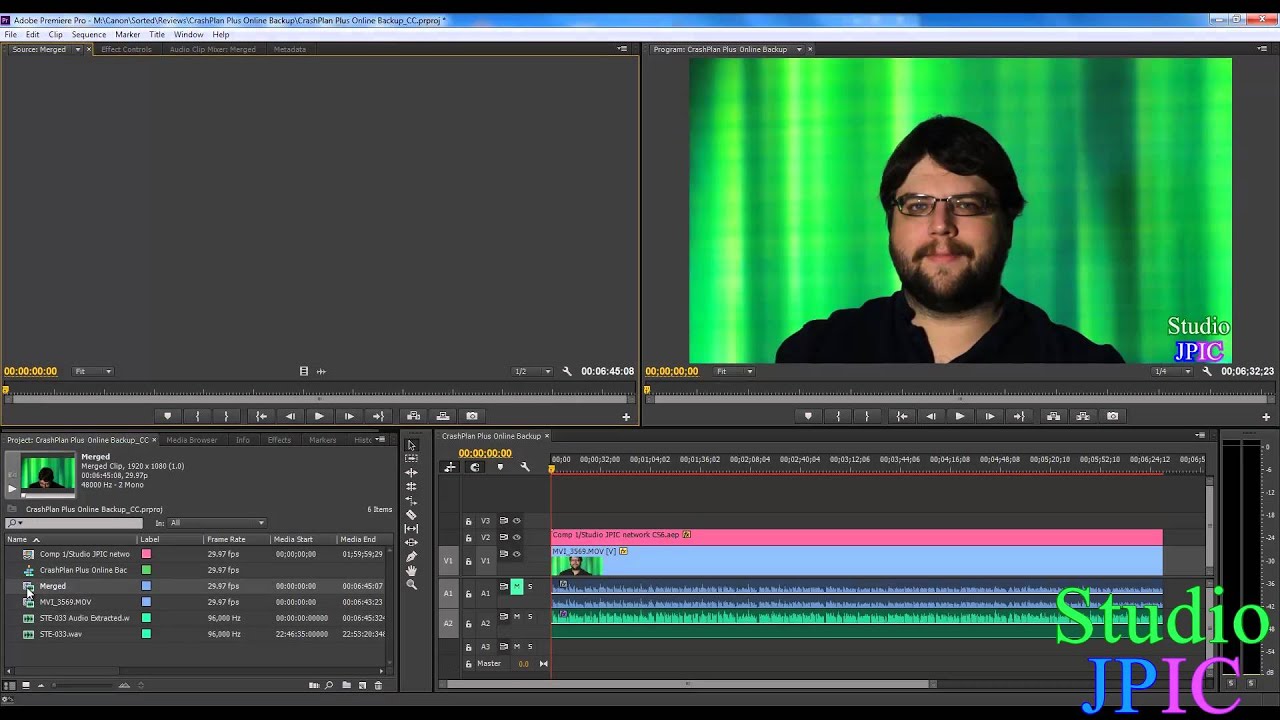Image resolution: width=1280 pixels, height=720 pixels.
Task: Open timeline display settings wrench
Action: point(525,467)
